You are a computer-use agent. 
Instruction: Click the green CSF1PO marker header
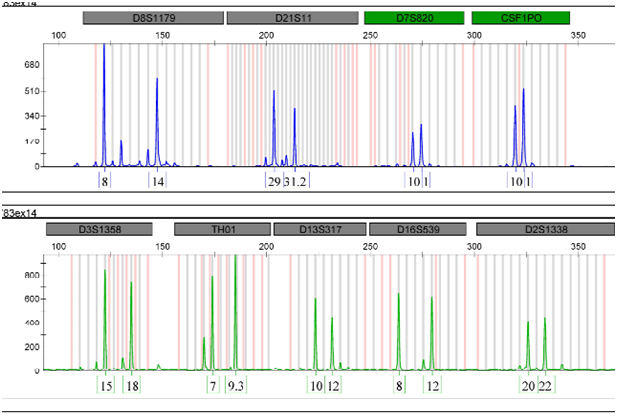tap(520, 19)
